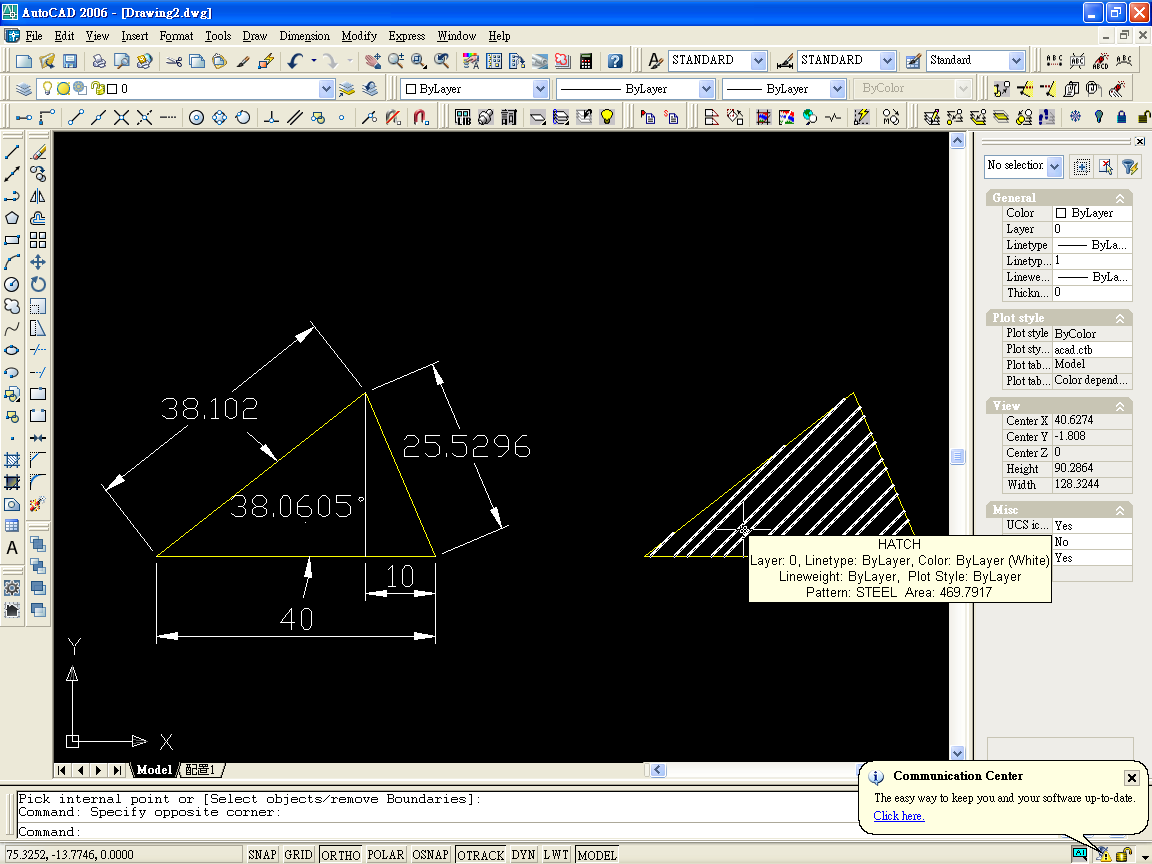Click the Cut scissors icon
The image size is (1152, 864).
pos(174,61)
